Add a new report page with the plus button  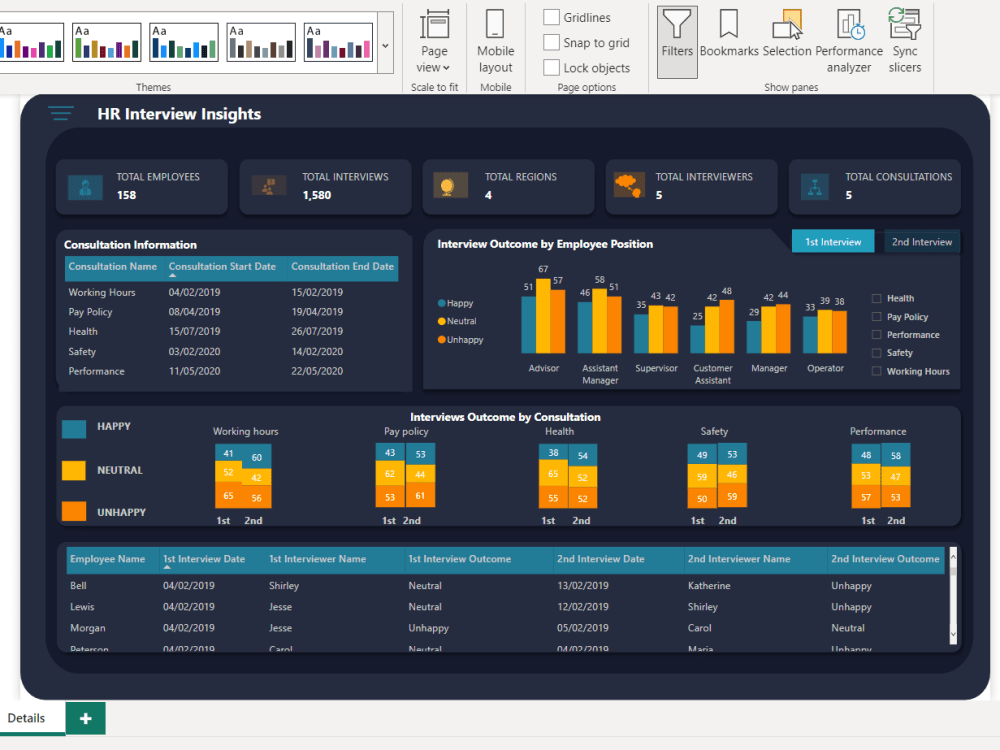[85, 718]
